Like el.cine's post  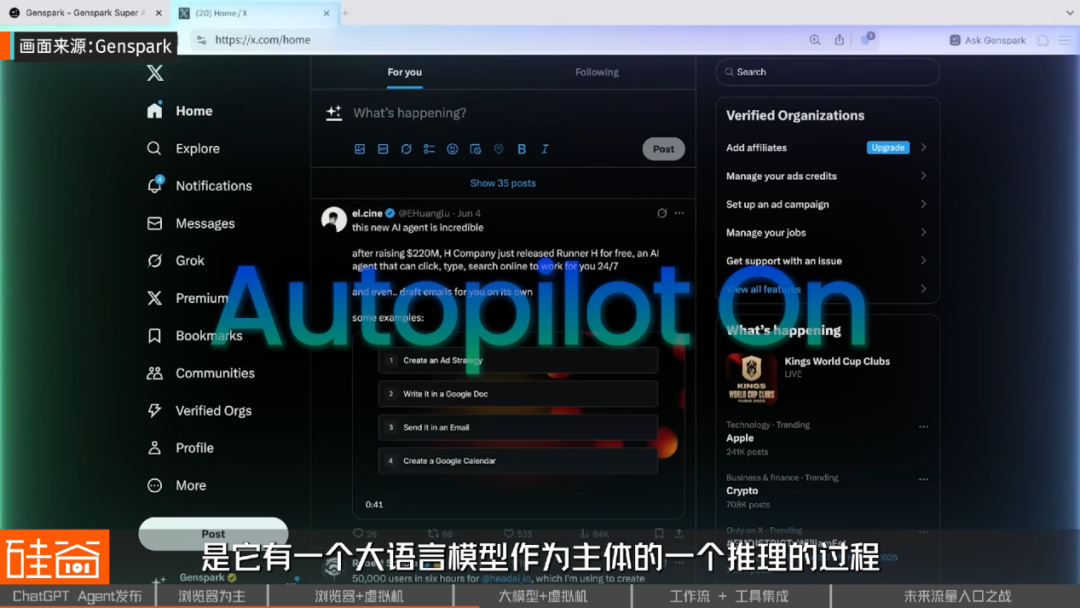pos(517,534)
